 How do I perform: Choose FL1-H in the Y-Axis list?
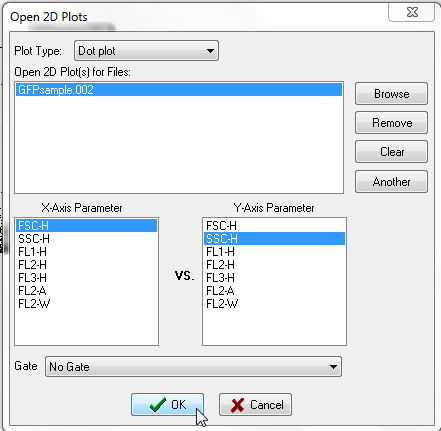[274, 252]
